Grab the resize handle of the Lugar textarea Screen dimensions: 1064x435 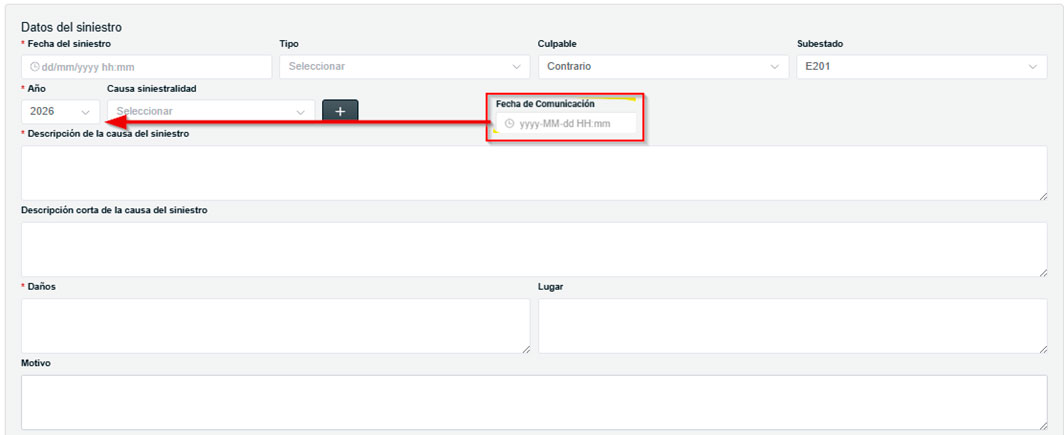click(x=1042, y=348)
